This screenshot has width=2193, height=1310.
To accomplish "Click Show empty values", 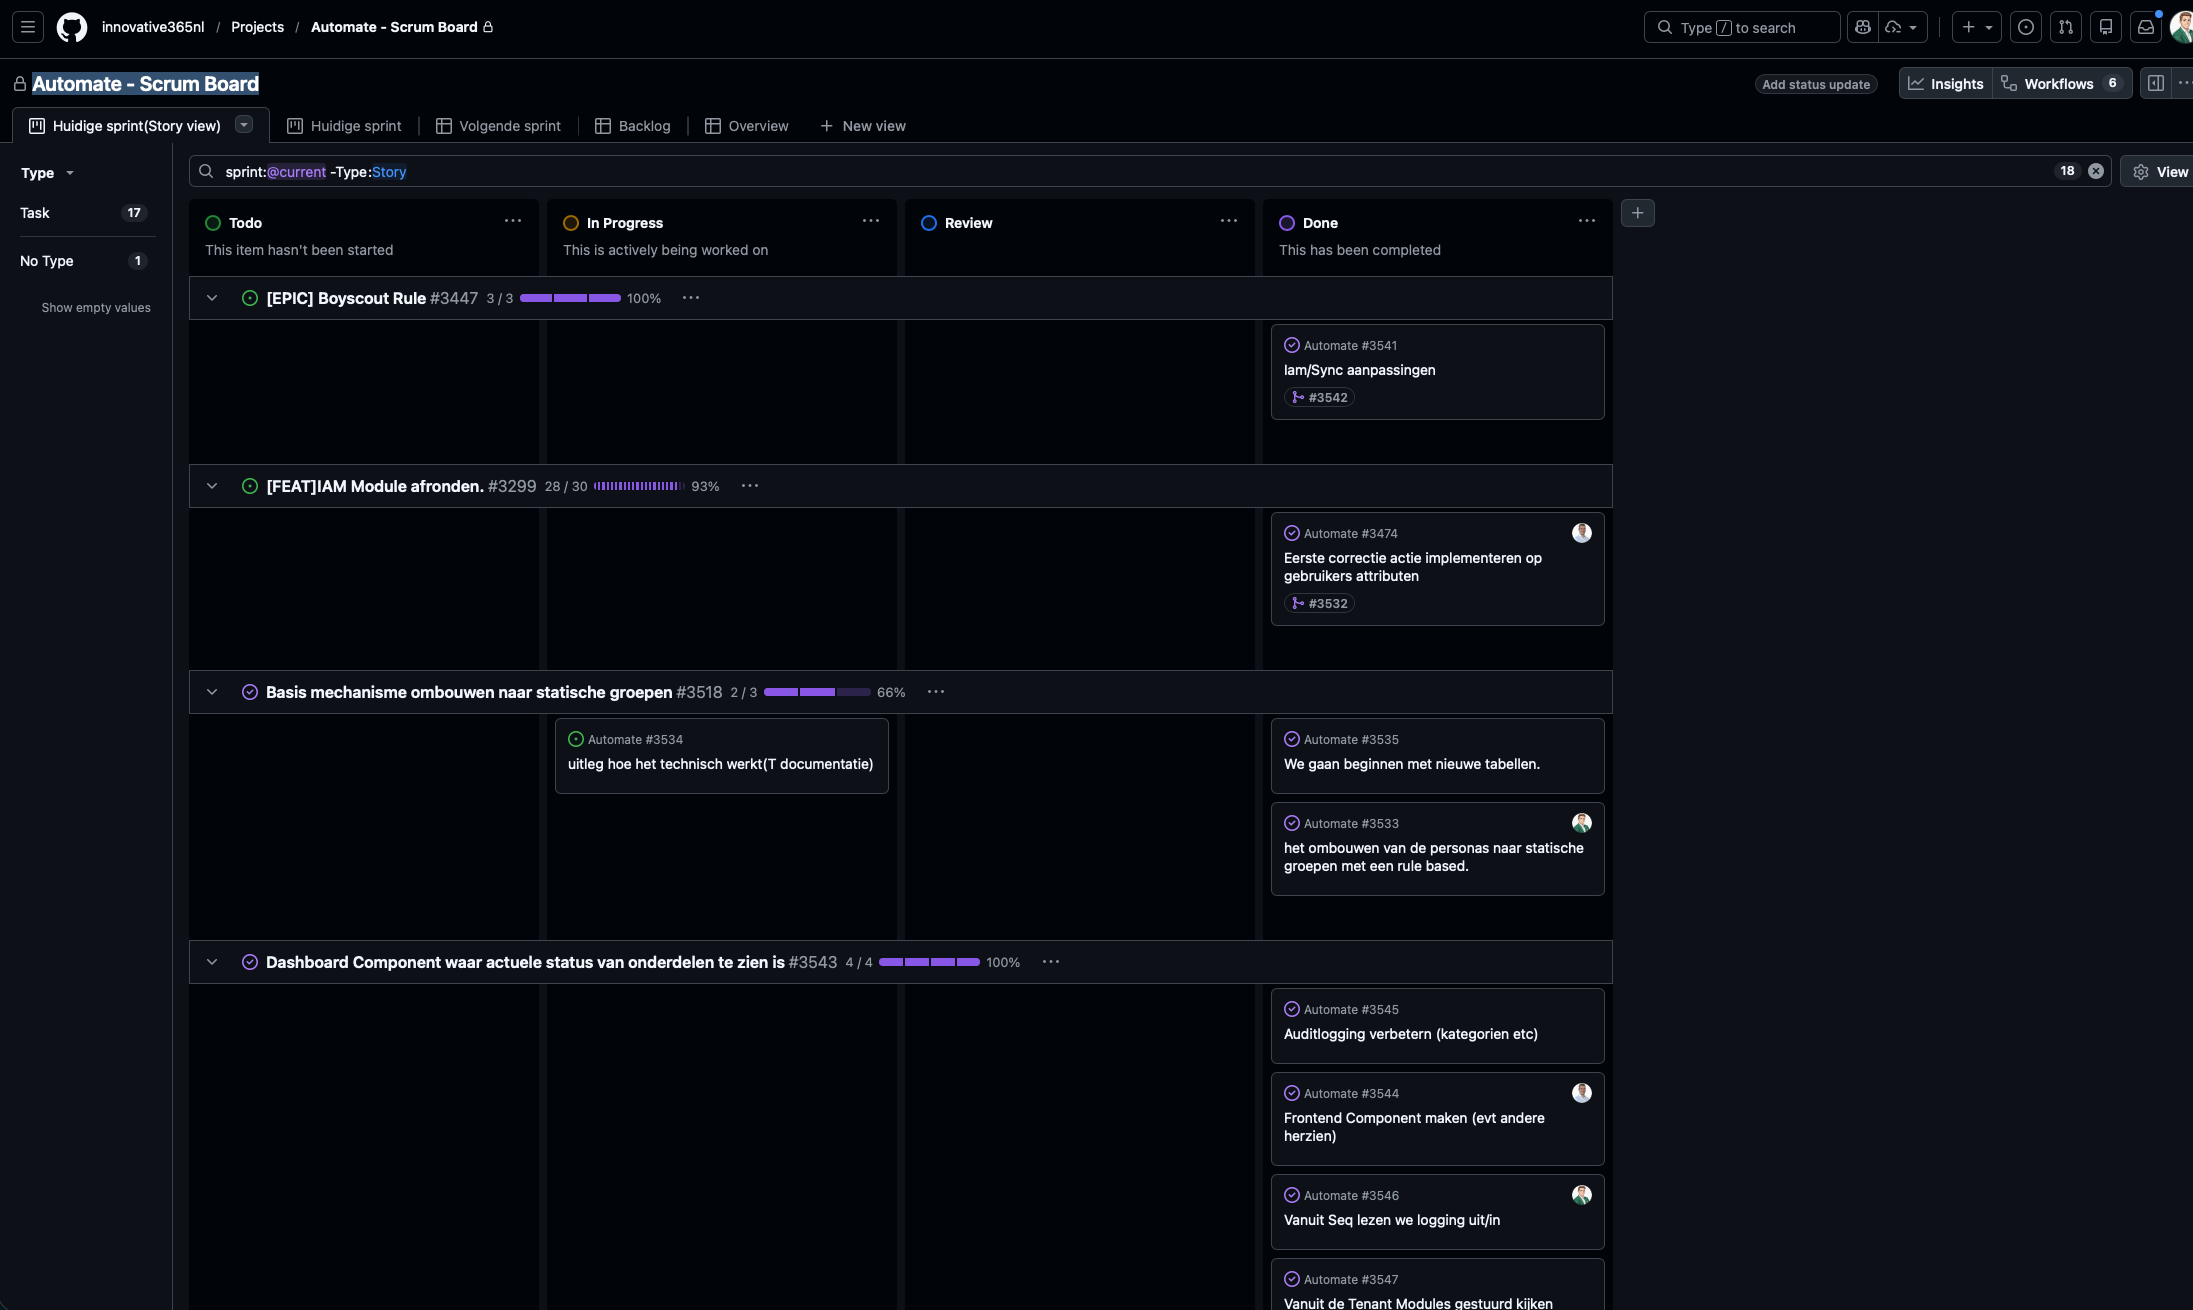I will (x=96, y=308).
